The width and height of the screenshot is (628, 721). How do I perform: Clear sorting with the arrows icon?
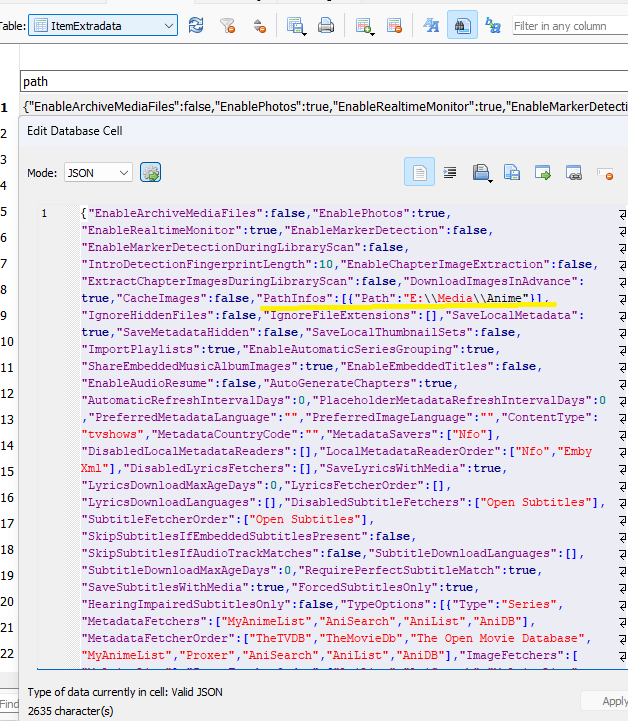(x=259, y=25)
